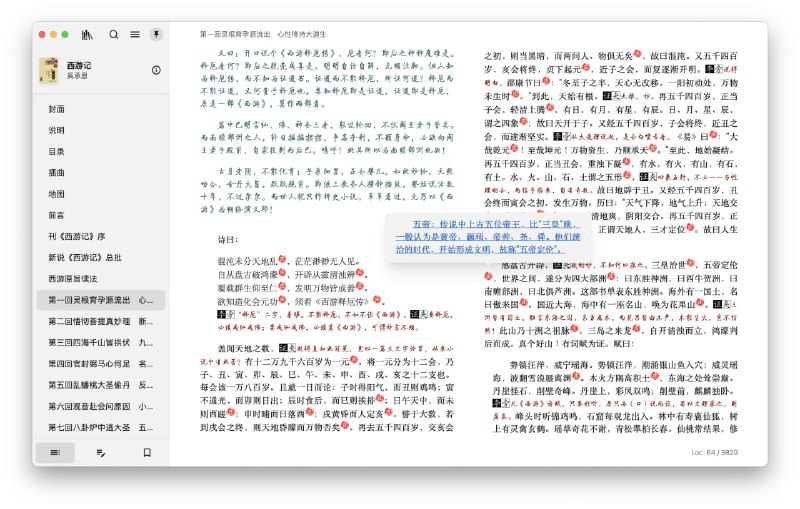Image resolution: width=800 pixels, height=509 pixels.
Task: Click the book title 西游记 in sidebar
Action: click(x=79, y=65)
